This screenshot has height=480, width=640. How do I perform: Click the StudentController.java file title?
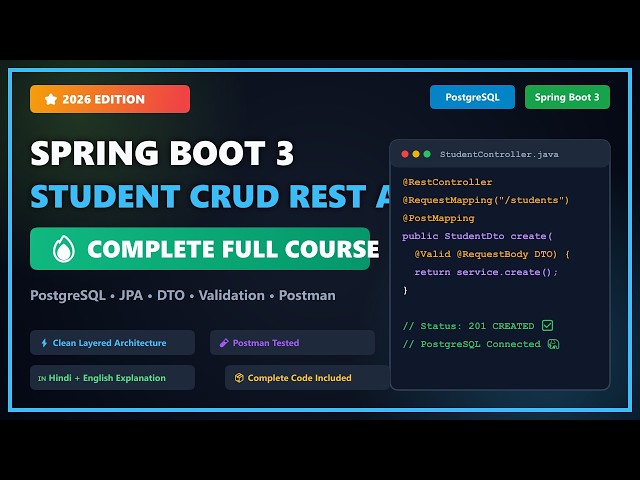click(x=499, y=154)
